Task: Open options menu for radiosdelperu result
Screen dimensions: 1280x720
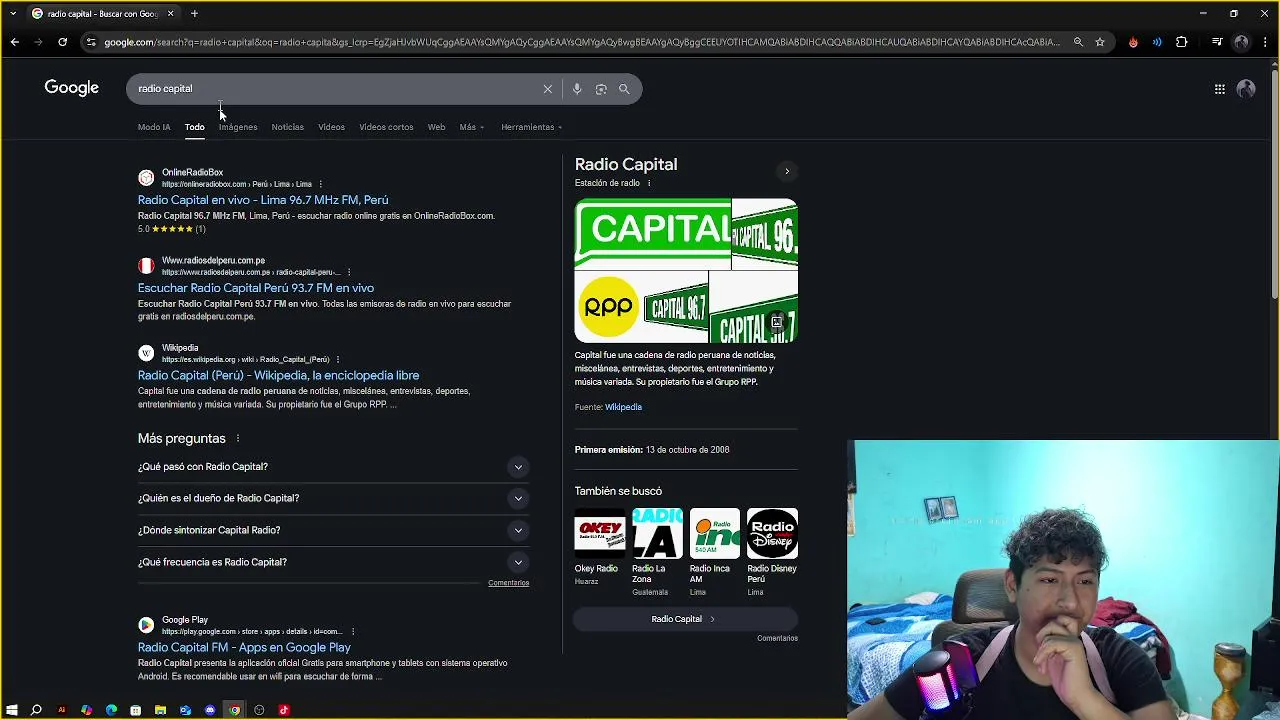Action: point(348,272)
